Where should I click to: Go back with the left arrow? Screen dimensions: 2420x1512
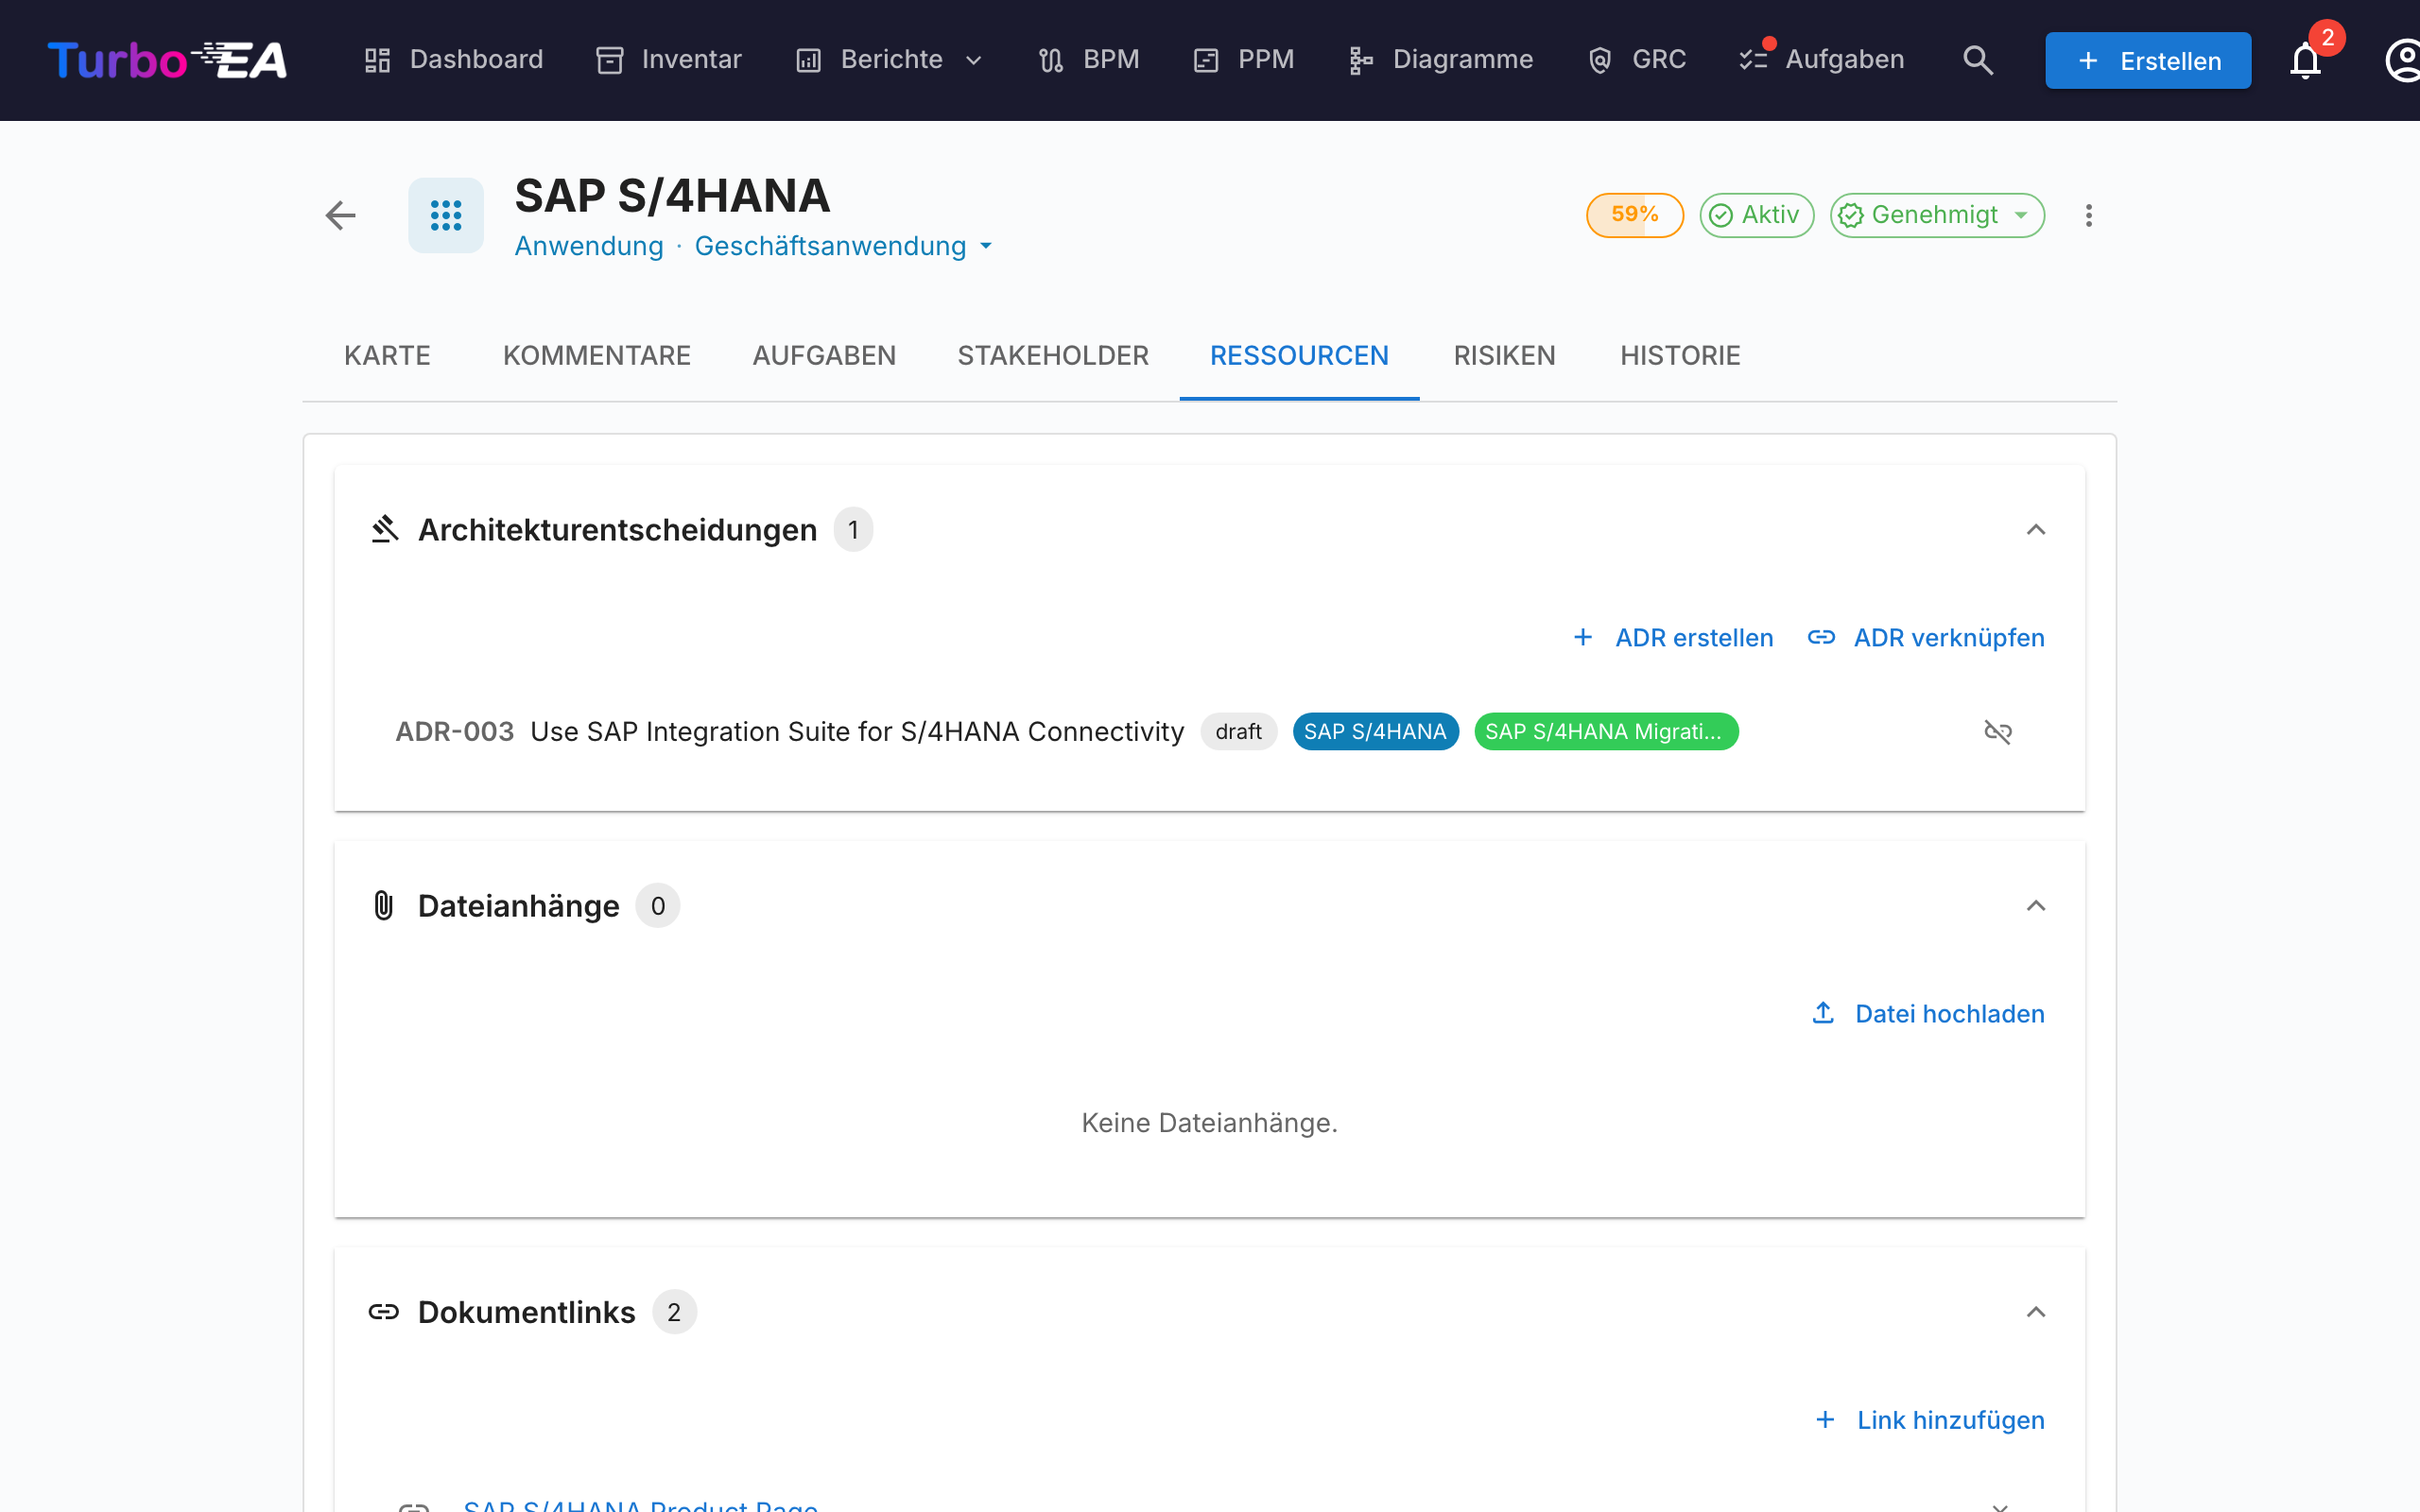pos(340,215)
